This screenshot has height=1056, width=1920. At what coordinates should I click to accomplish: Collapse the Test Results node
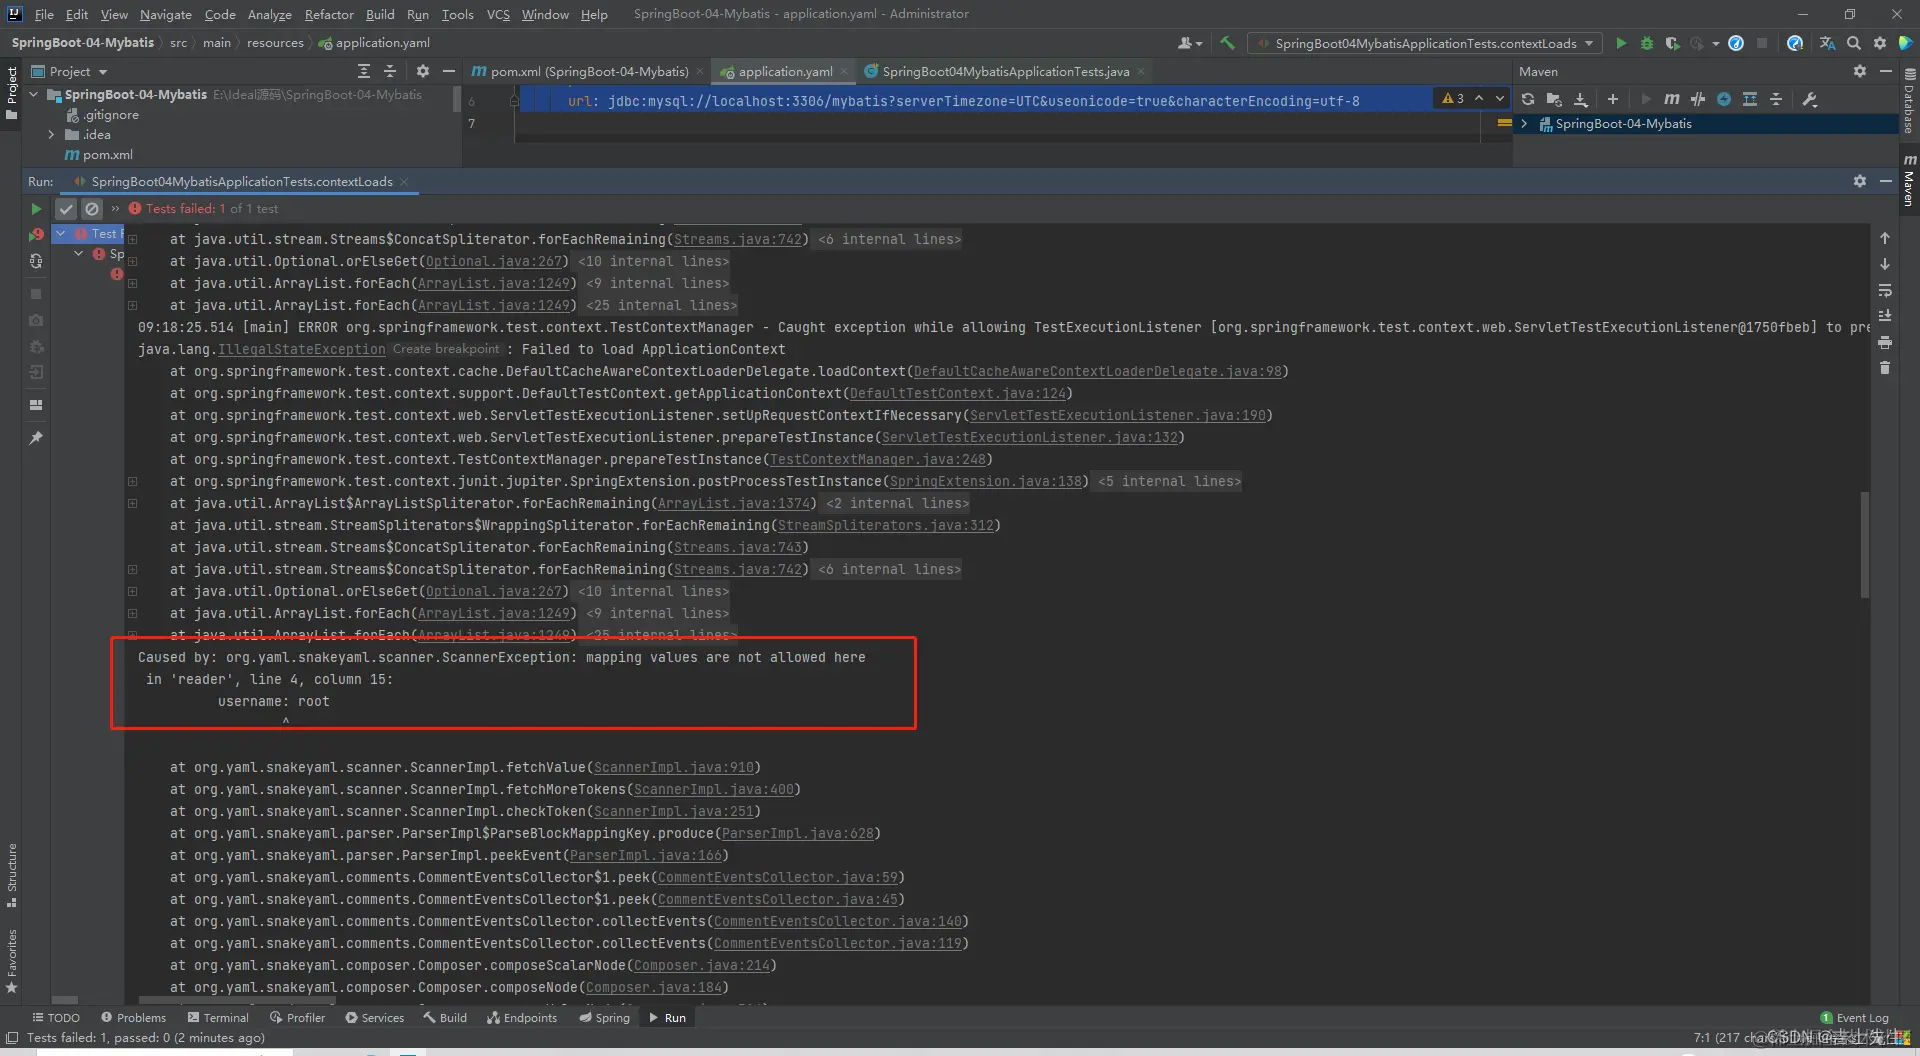tap(61, 233)
